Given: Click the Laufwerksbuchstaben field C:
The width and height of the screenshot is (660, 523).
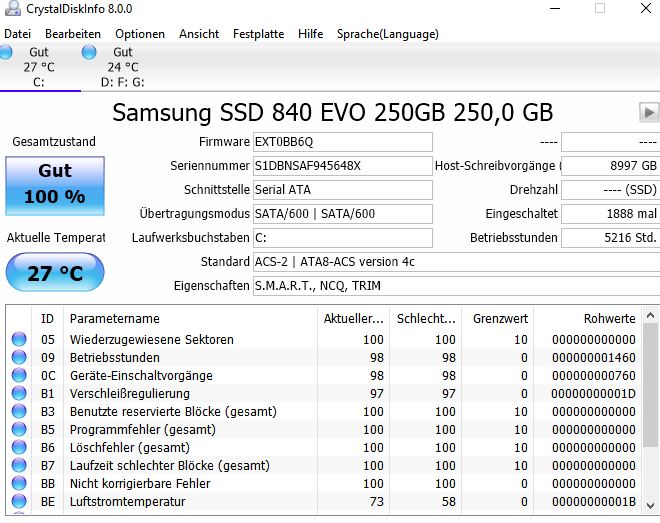Looking at the screenshot, I should tap(343, 238).
